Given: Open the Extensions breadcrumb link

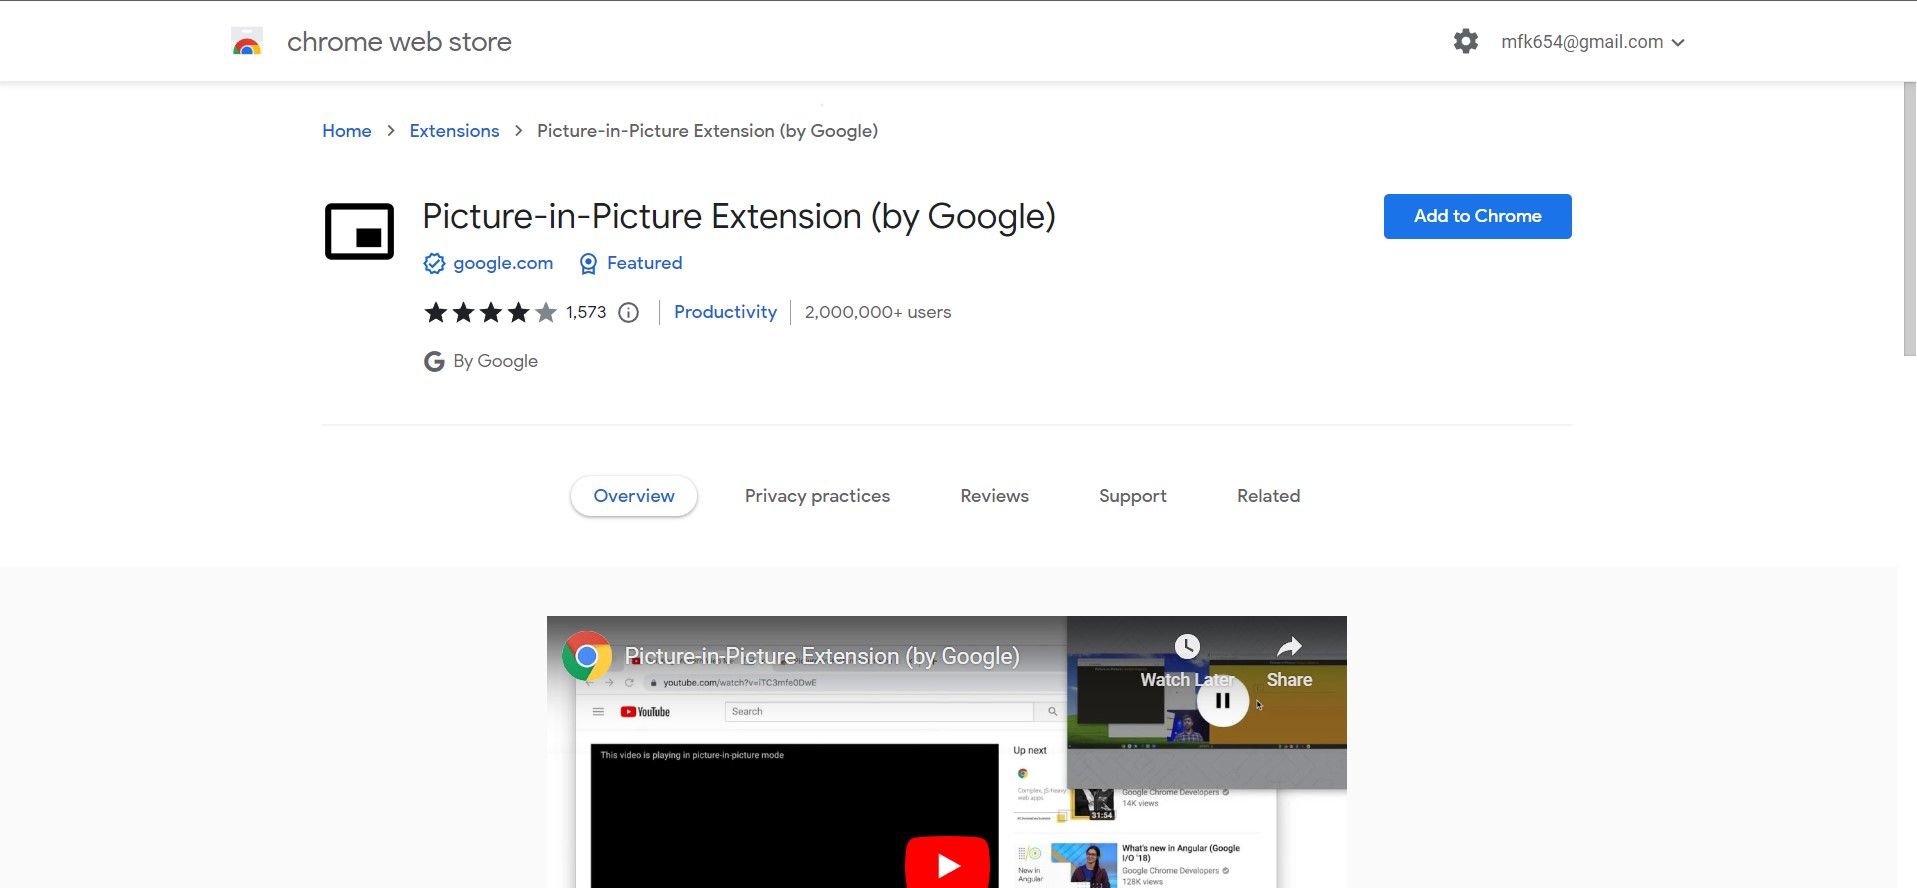Looking at the screenshot, I should coord(454,131).
